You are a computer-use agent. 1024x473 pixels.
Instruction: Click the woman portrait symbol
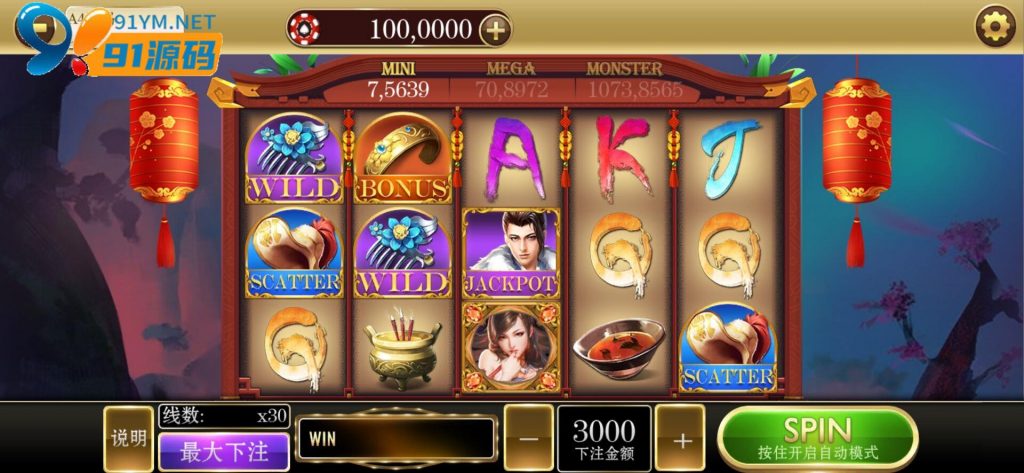coord(511,348)
